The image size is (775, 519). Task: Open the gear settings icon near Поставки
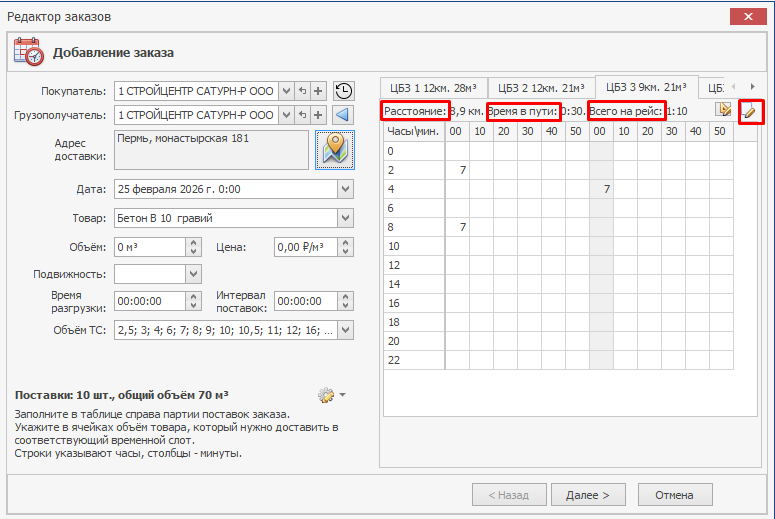[x=326, y=395]
